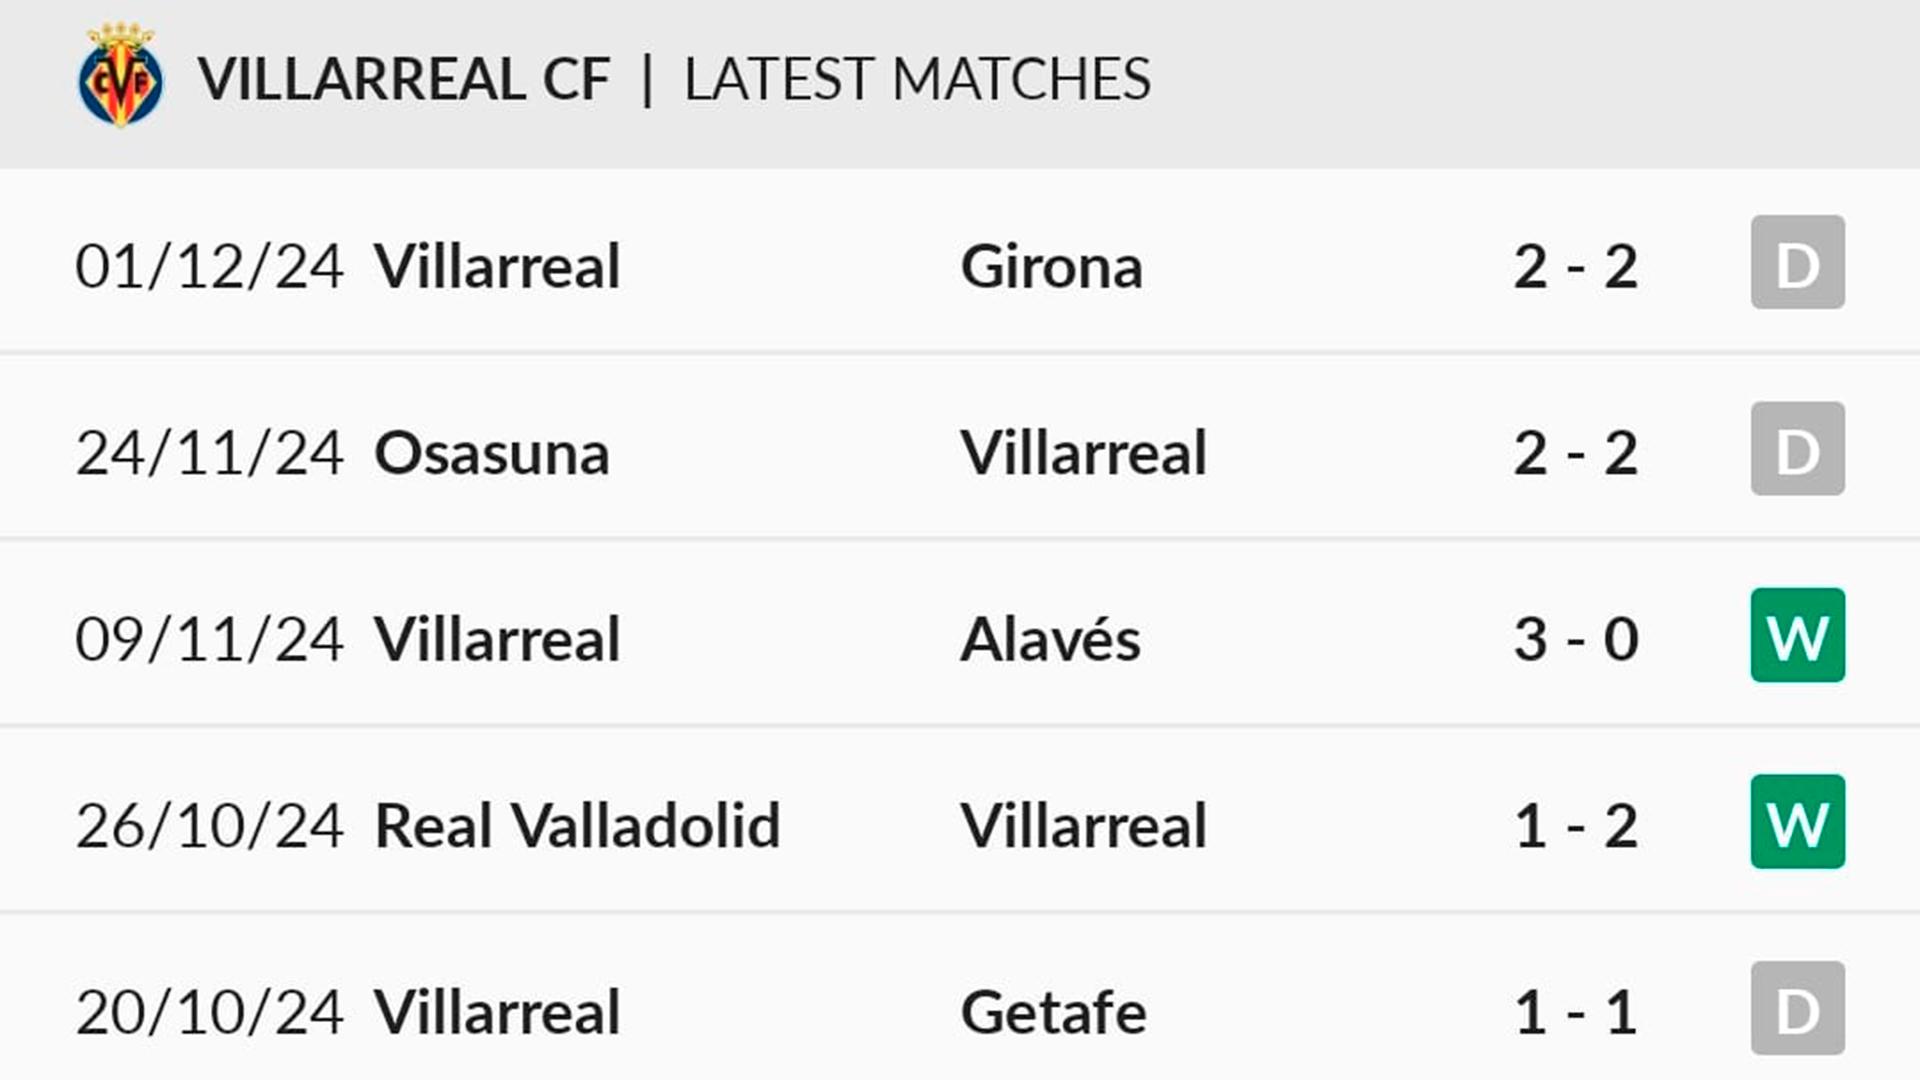Open Getafe team link
The width and height of the screenshot is (1920, 1080).
pos(1053,1012)
